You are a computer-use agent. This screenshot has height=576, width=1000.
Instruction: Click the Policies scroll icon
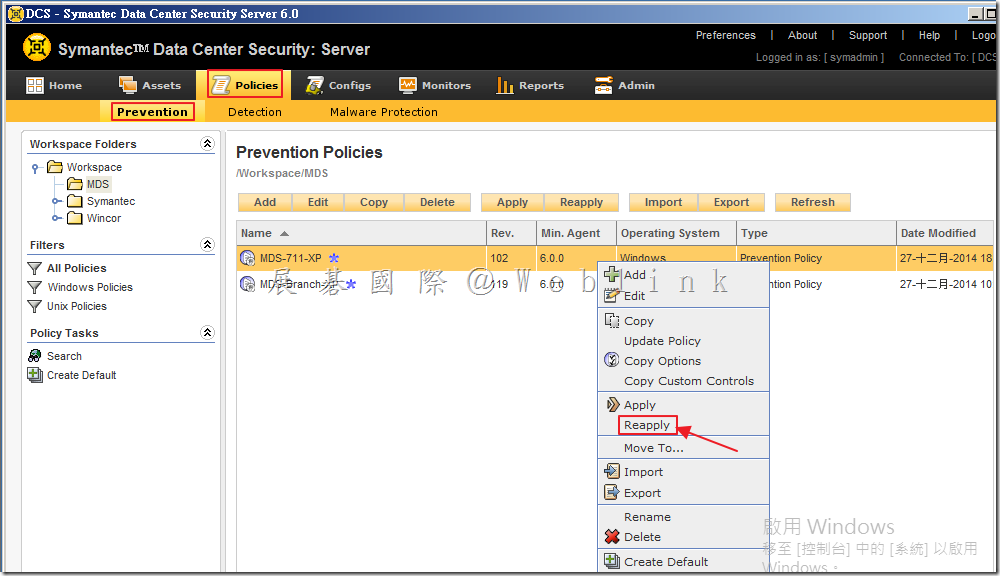tap(221, 85)
